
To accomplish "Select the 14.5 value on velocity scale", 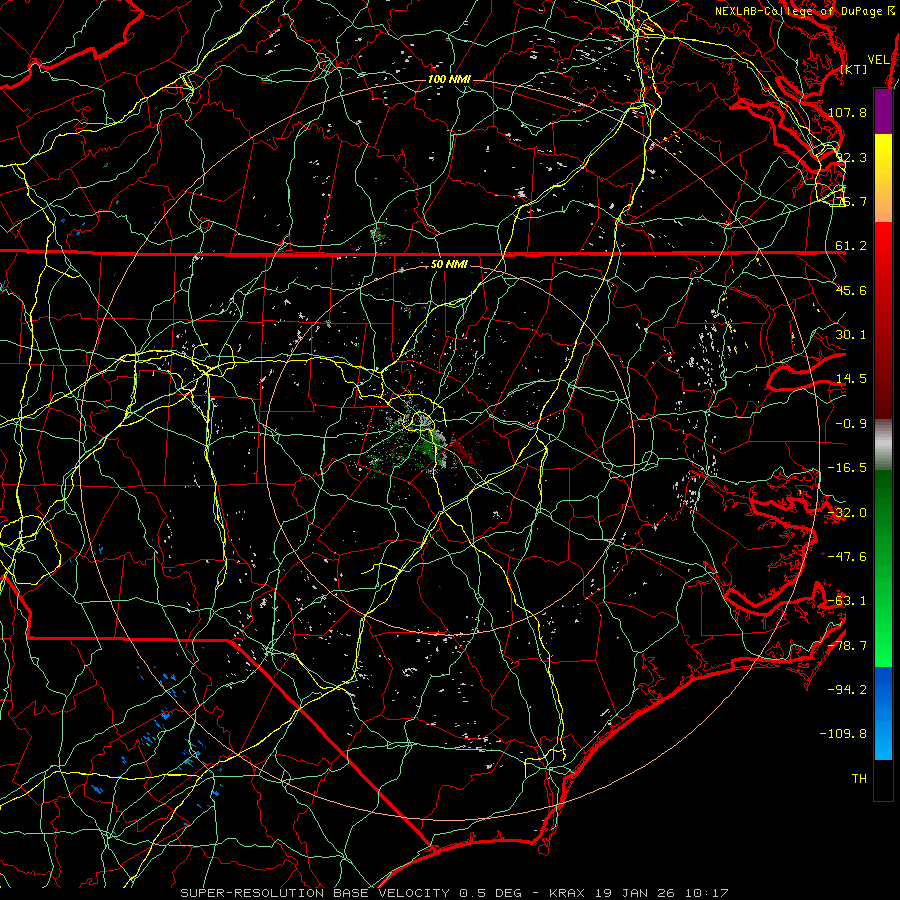I will tap(851, 379).
